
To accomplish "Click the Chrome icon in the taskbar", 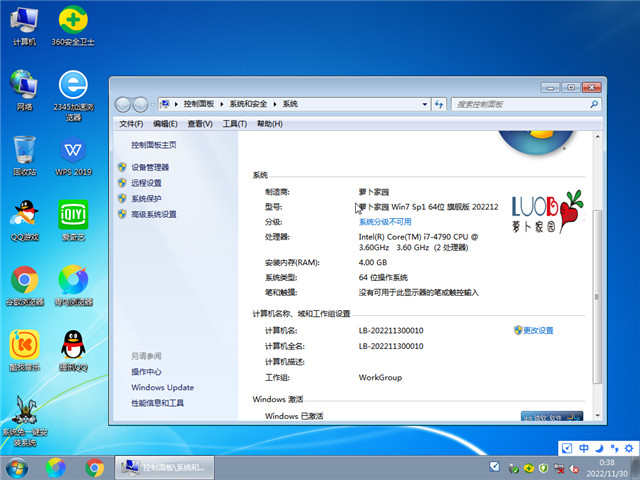I will click(x=95, y=467).
